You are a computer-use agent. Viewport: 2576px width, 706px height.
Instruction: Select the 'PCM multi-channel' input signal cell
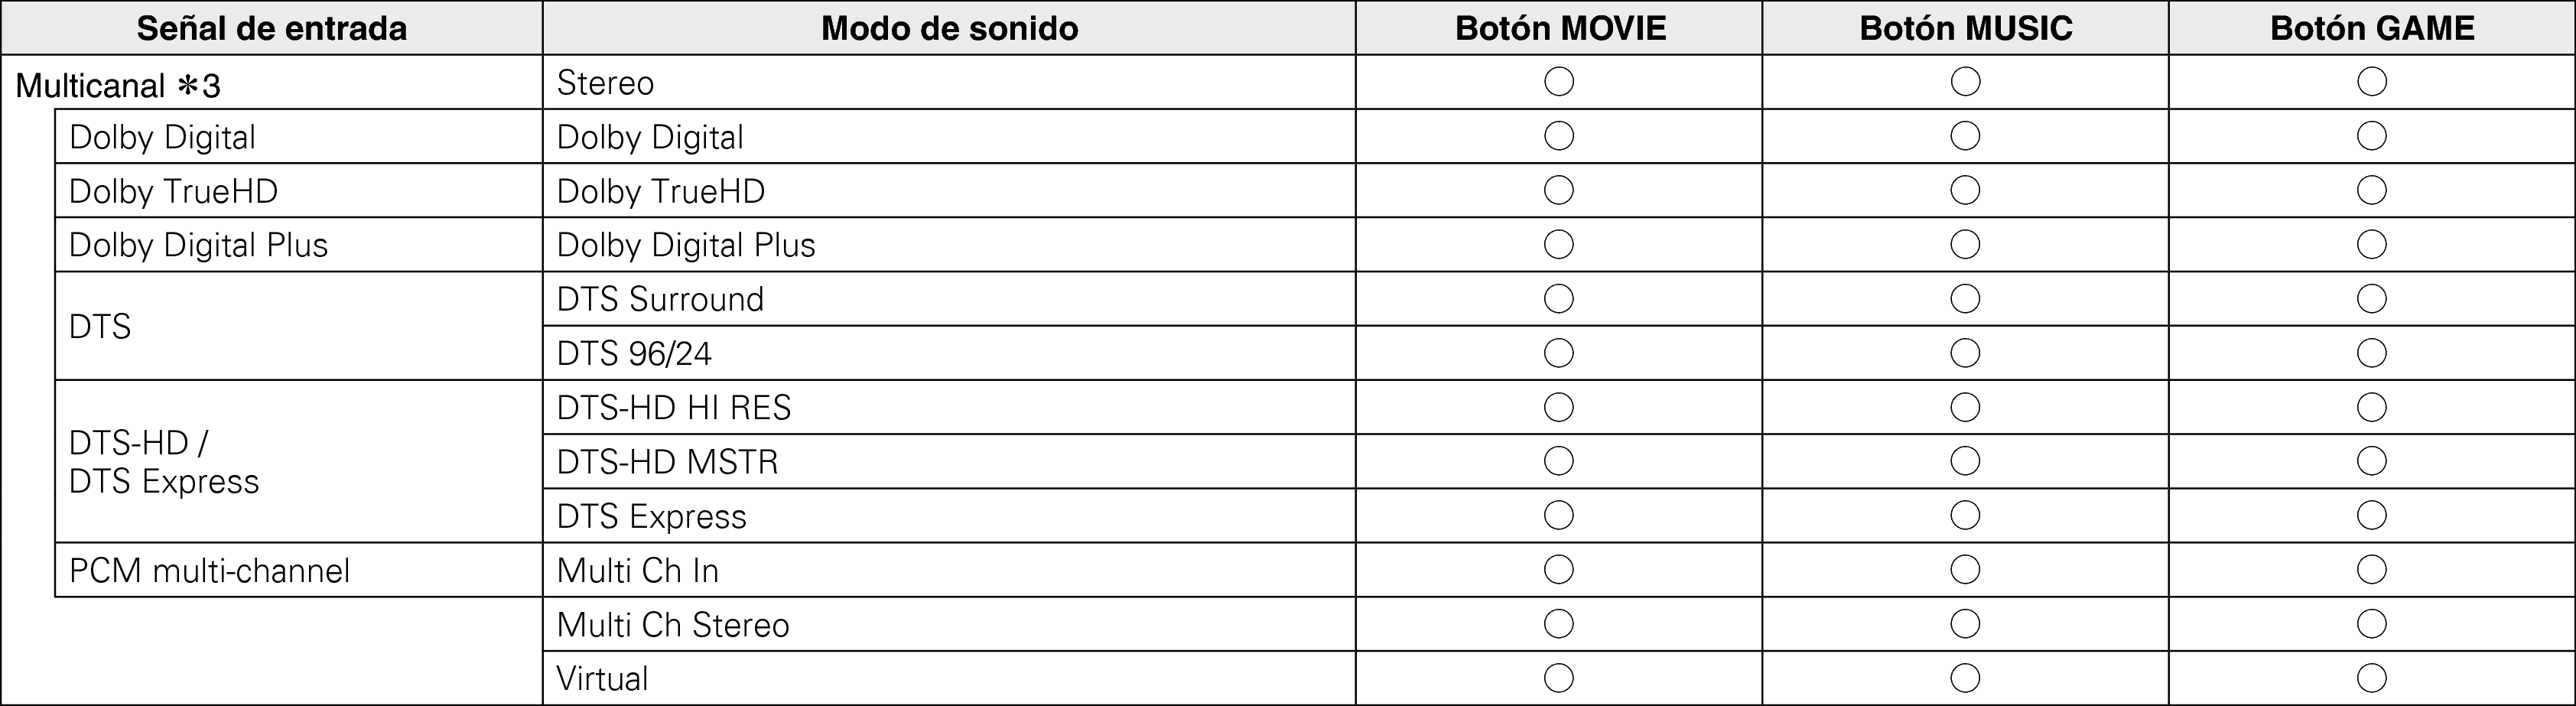pos(210,571)
